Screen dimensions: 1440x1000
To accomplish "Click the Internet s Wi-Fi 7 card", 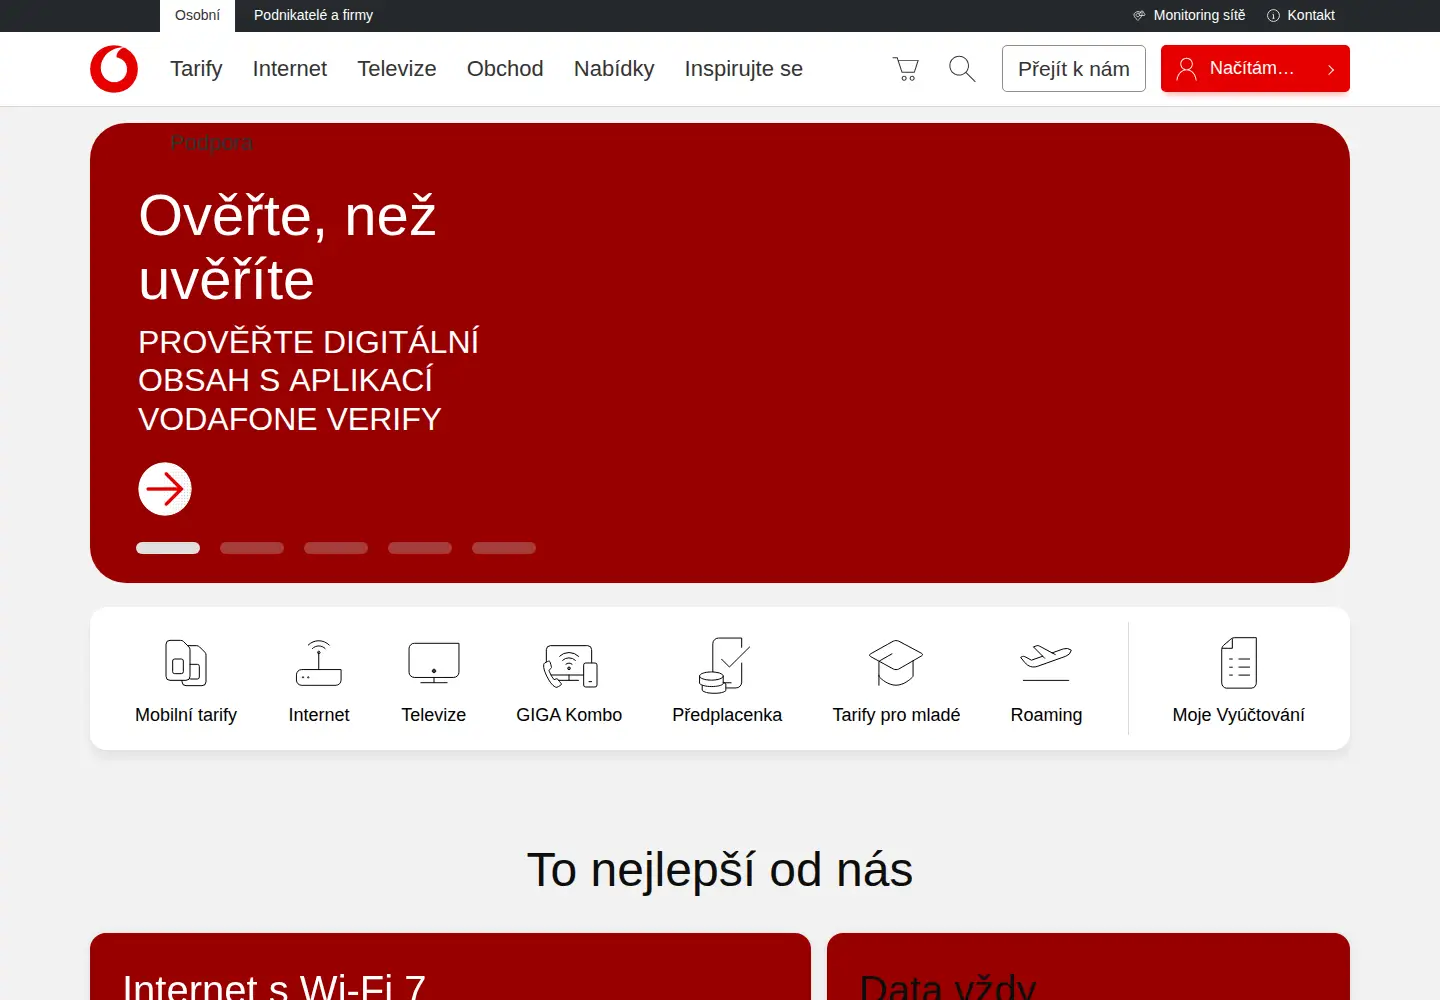I will pos(450,967).
